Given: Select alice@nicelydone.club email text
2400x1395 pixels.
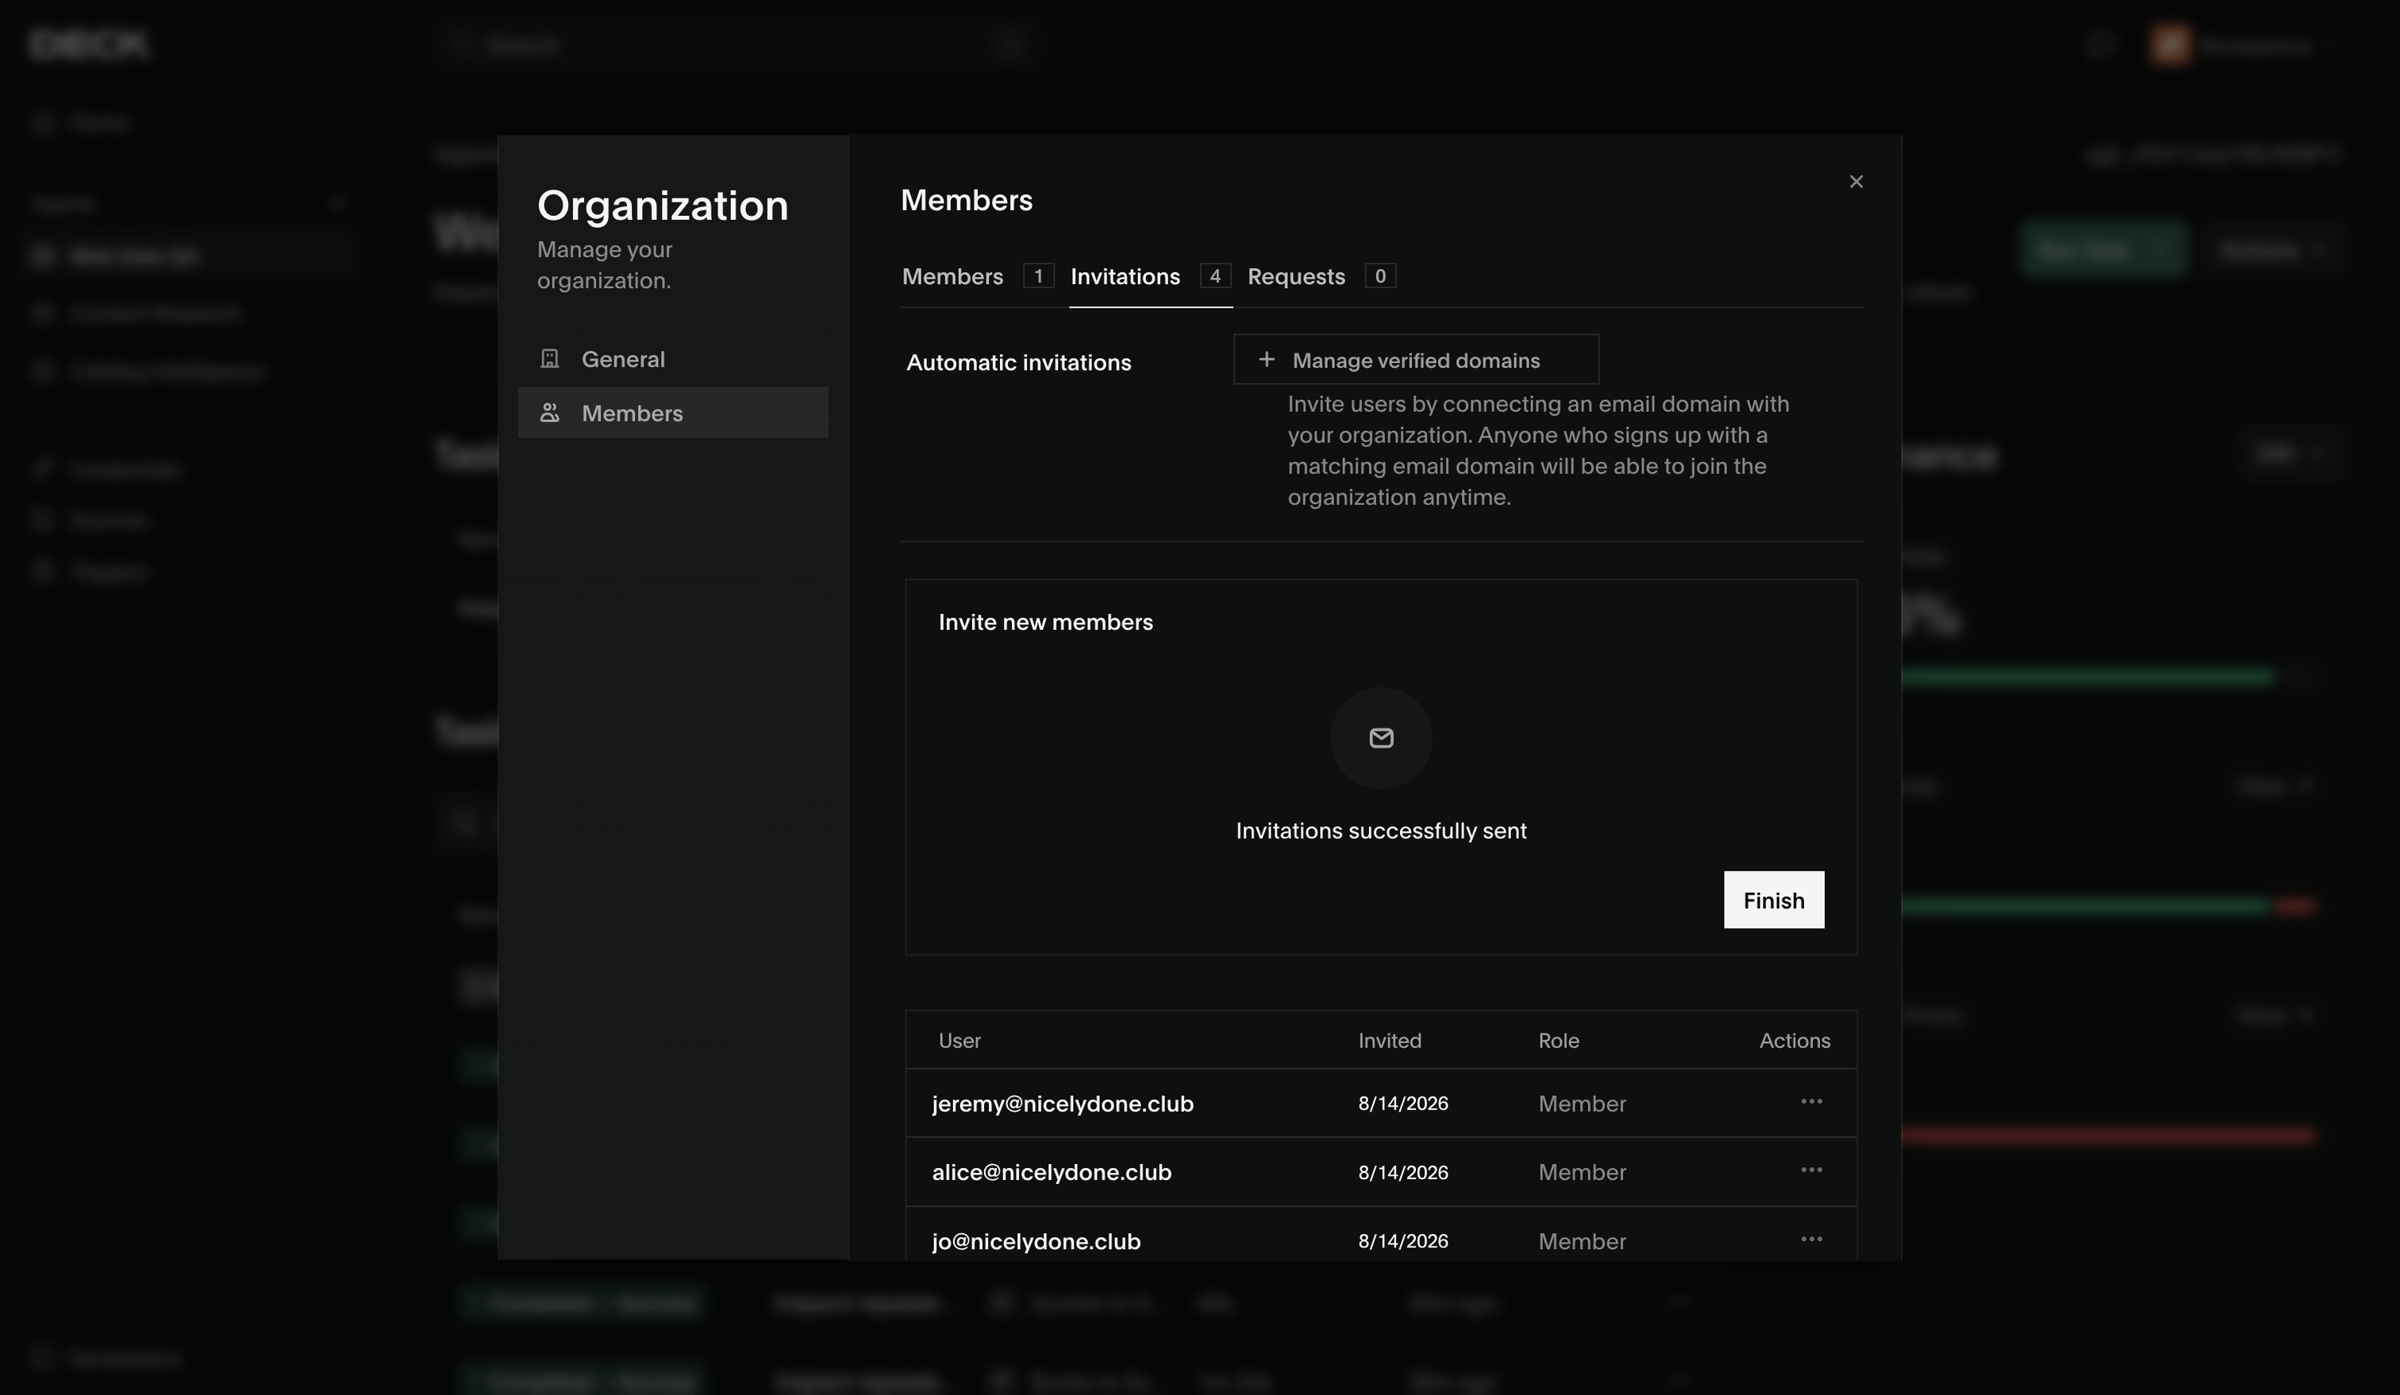Looking at the screenshot, I should click(1051, 1172).
